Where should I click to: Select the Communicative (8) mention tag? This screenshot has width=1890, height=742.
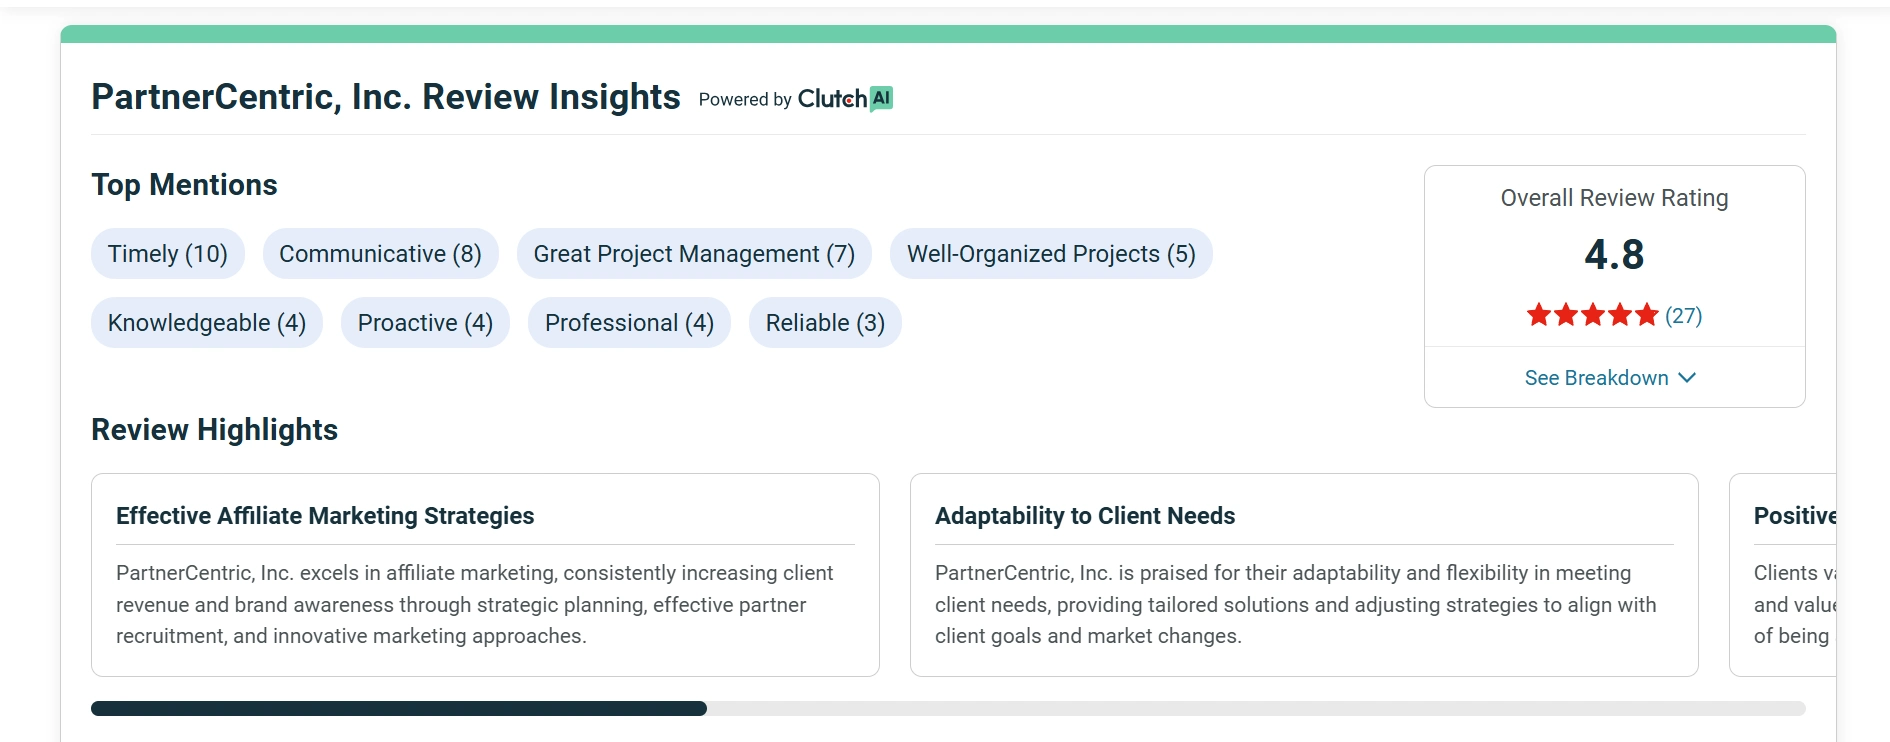(380, 254)
